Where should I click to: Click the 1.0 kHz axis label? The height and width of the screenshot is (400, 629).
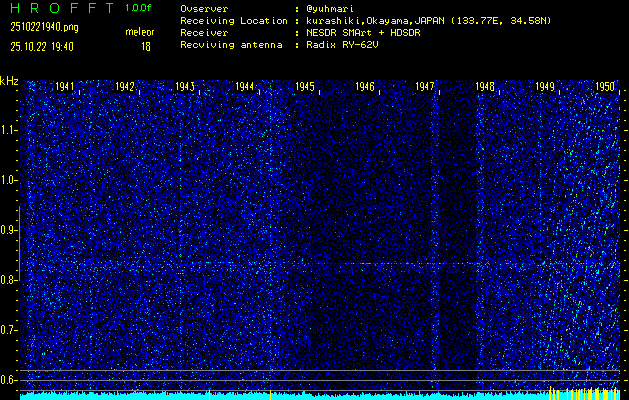(x=10, y=180)
